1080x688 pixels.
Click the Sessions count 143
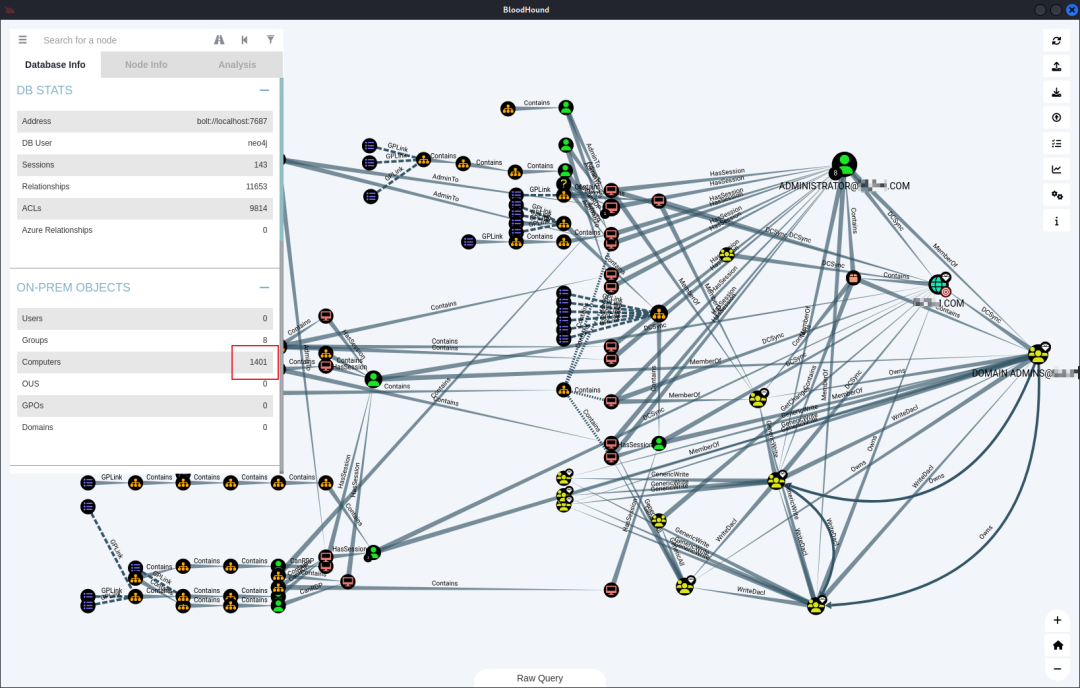pyautogui.click(x=260, y=165)
